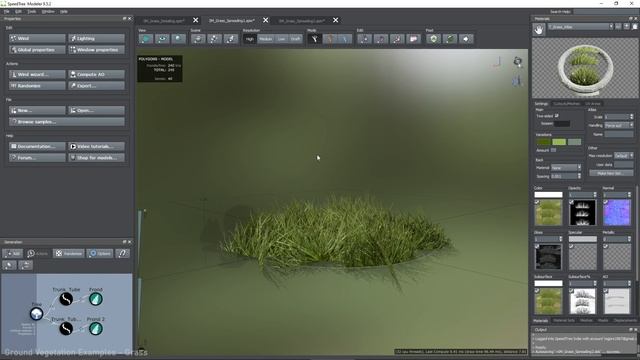
Task: Adjust the Opacity value stepper
Action: click(595, 195)
